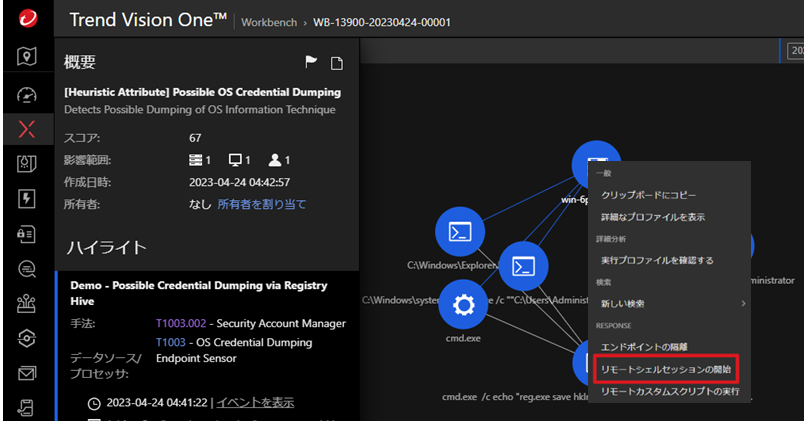Click the document note icon in 概要 header

coord(337,64)
